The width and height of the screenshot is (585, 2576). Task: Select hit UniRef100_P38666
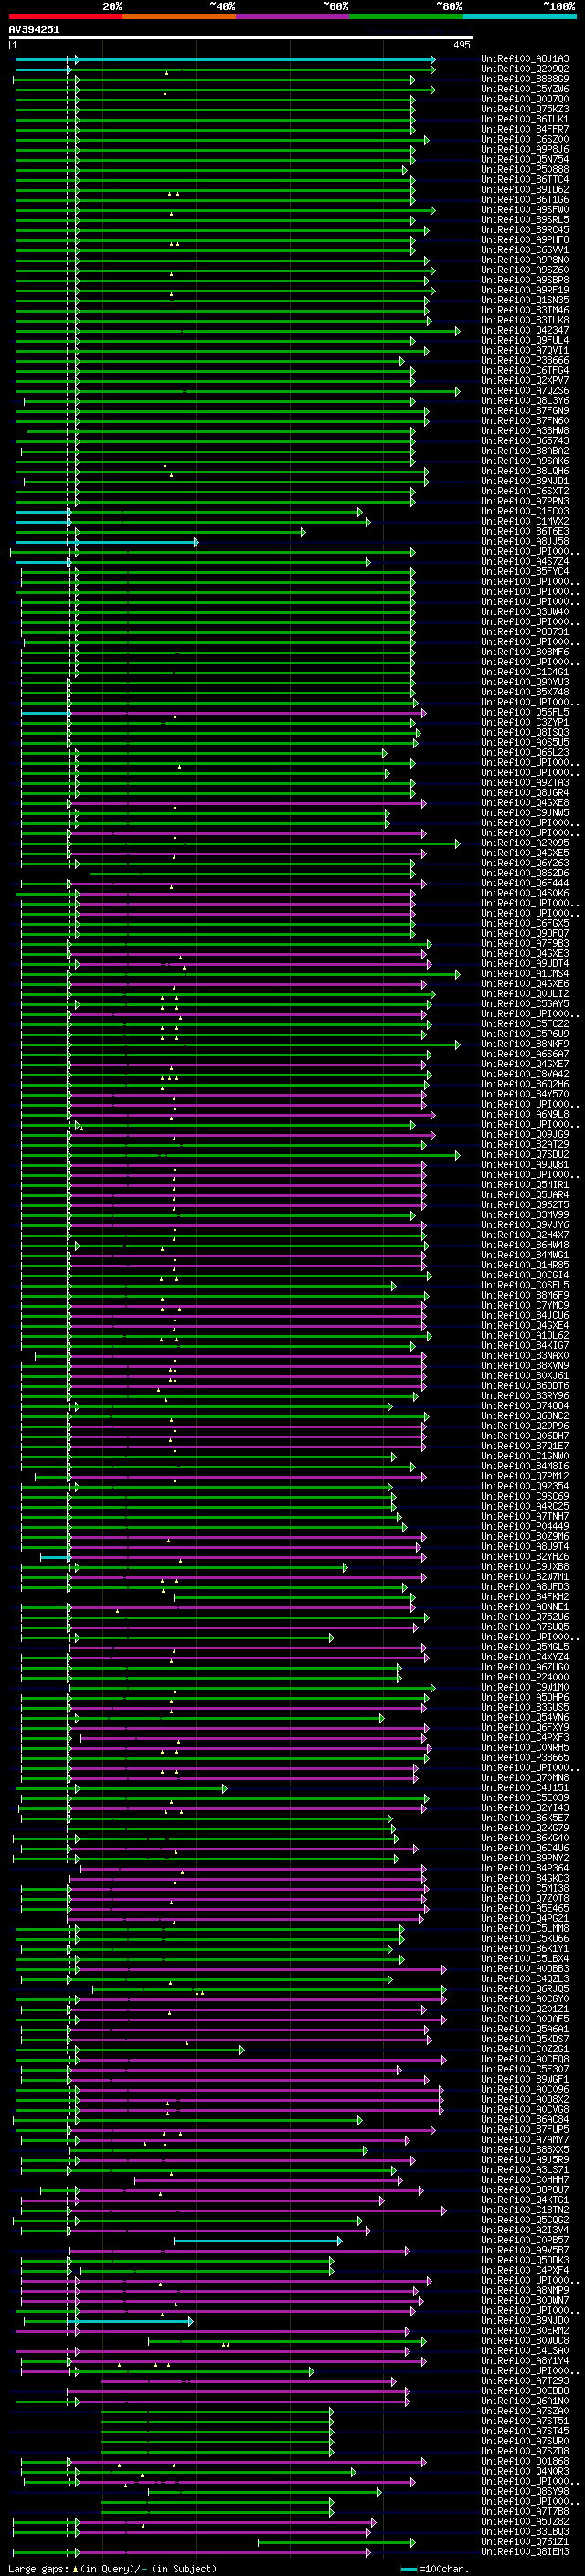coord(525,360)
